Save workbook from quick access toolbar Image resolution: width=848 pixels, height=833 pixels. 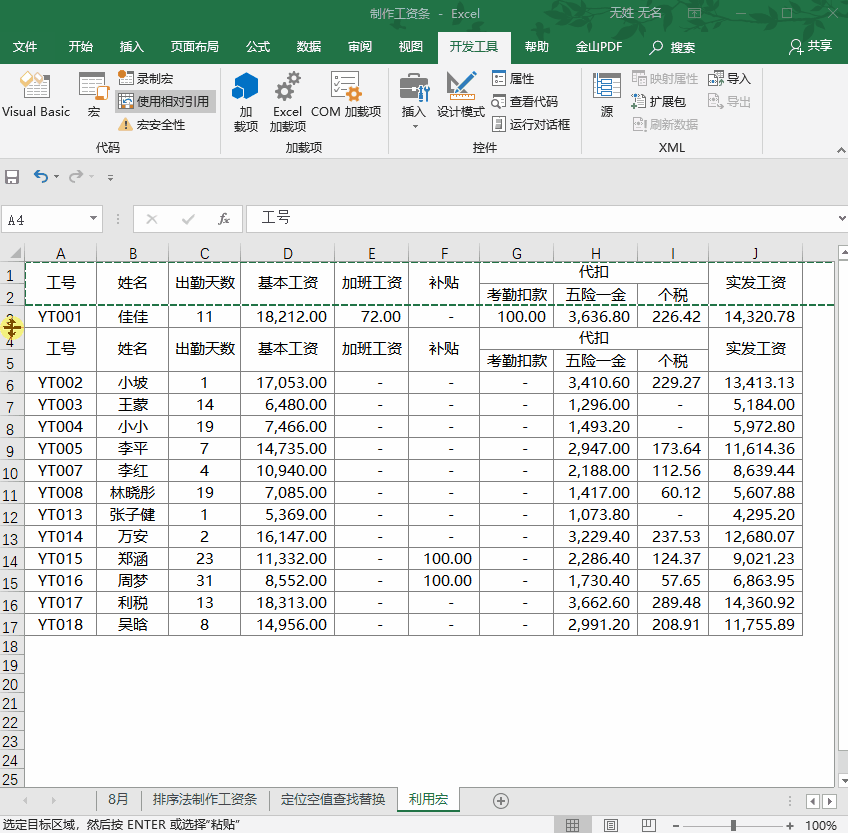[12, 177]
